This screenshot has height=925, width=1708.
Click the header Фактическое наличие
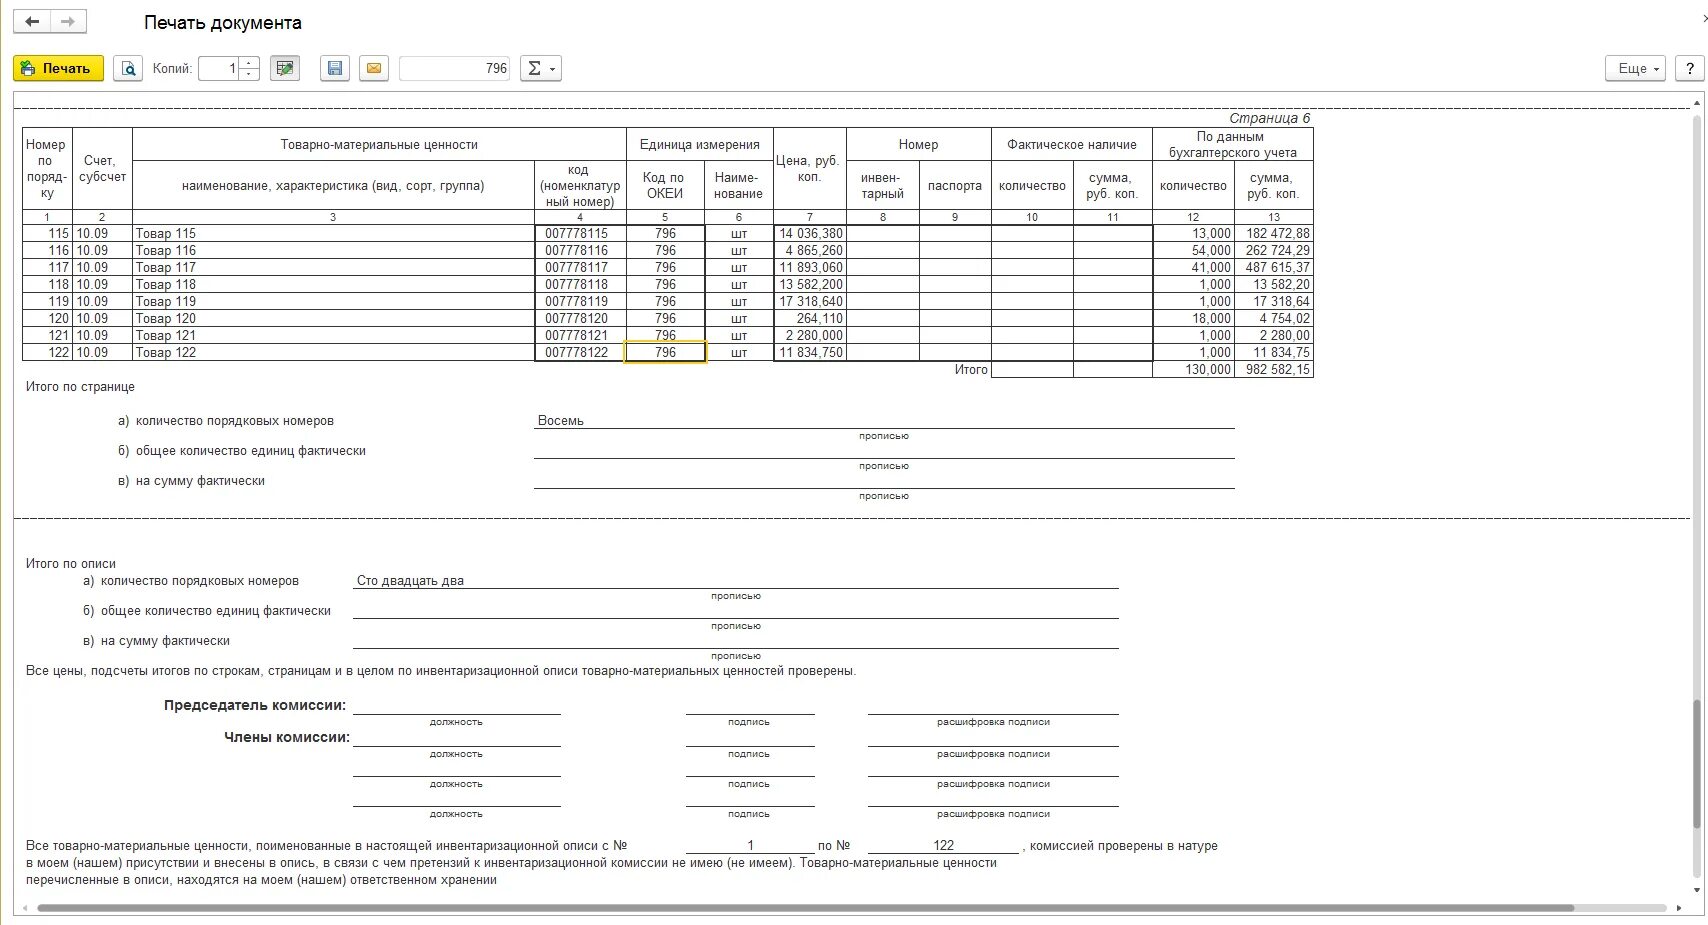pyautogui.click(x=1072, y=144)
